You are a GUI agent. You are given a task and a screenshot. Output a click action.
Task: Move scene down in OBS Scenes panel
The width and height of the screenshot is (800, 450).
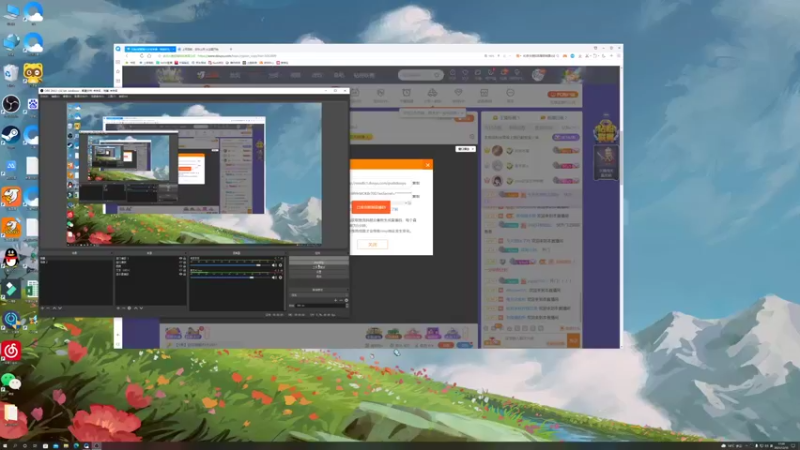(60, 308)
